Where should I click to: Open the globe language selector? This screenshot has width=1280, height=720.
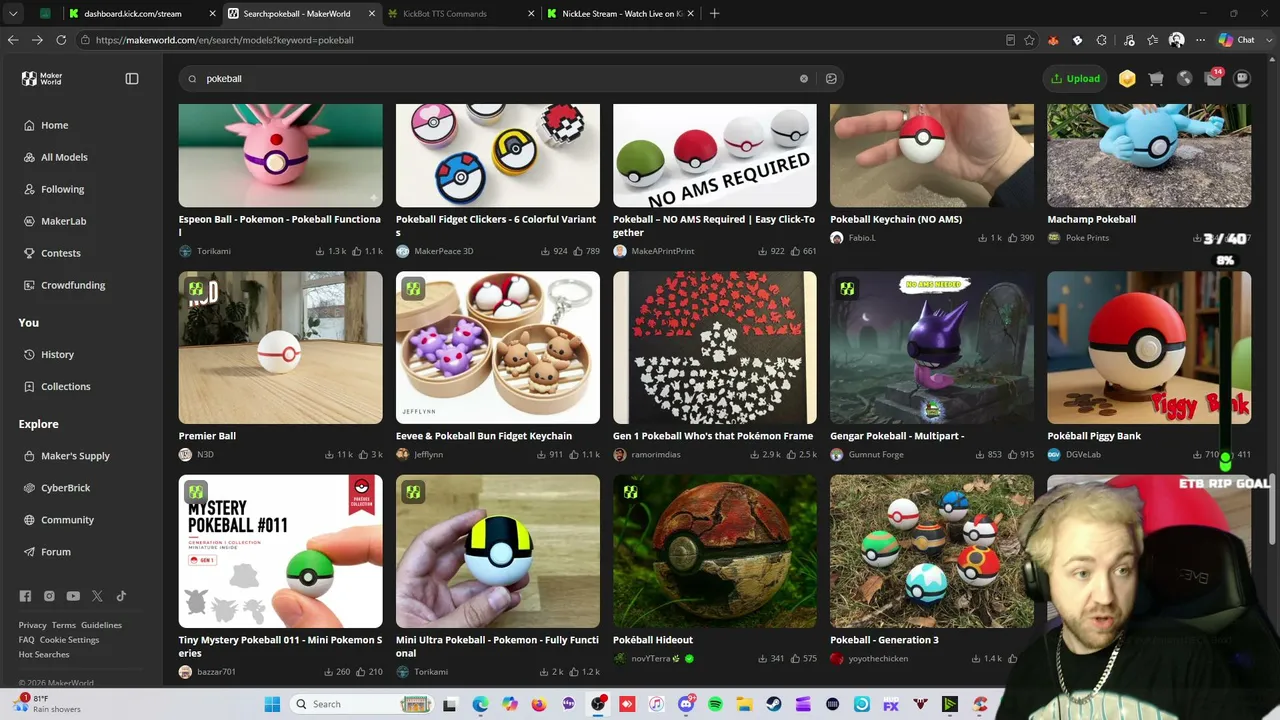coord(1185,78)
